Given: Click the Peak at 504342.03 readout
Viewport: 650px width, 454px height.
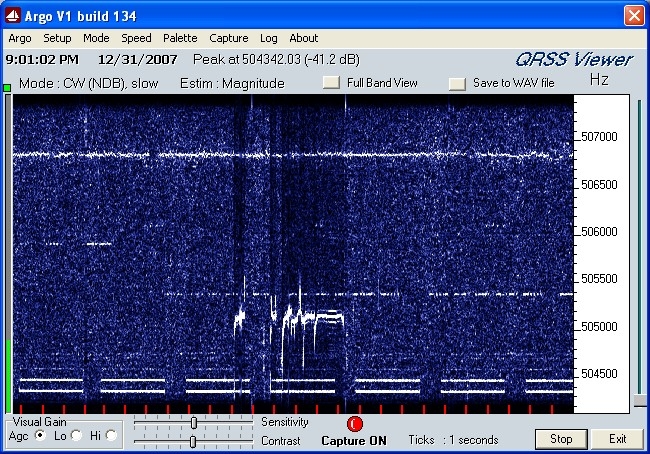Looking at the screenshot, I should (x=276, y=60).
